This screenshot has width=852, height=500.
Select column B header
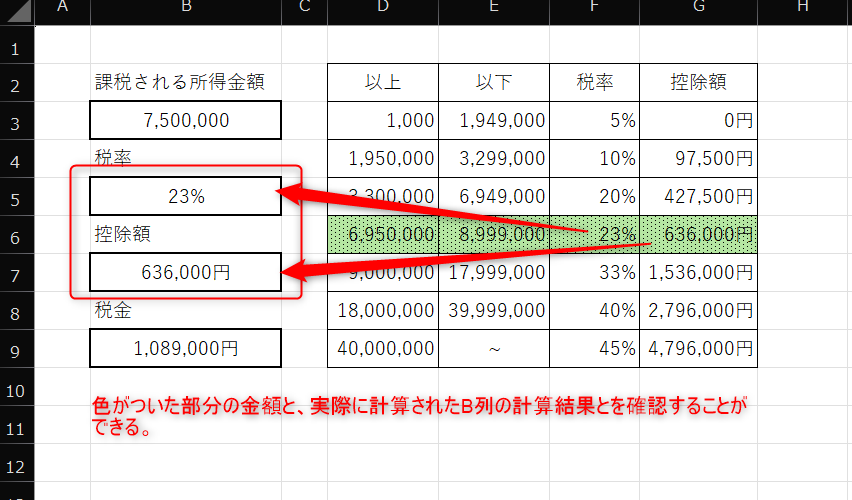click(186, 8)
